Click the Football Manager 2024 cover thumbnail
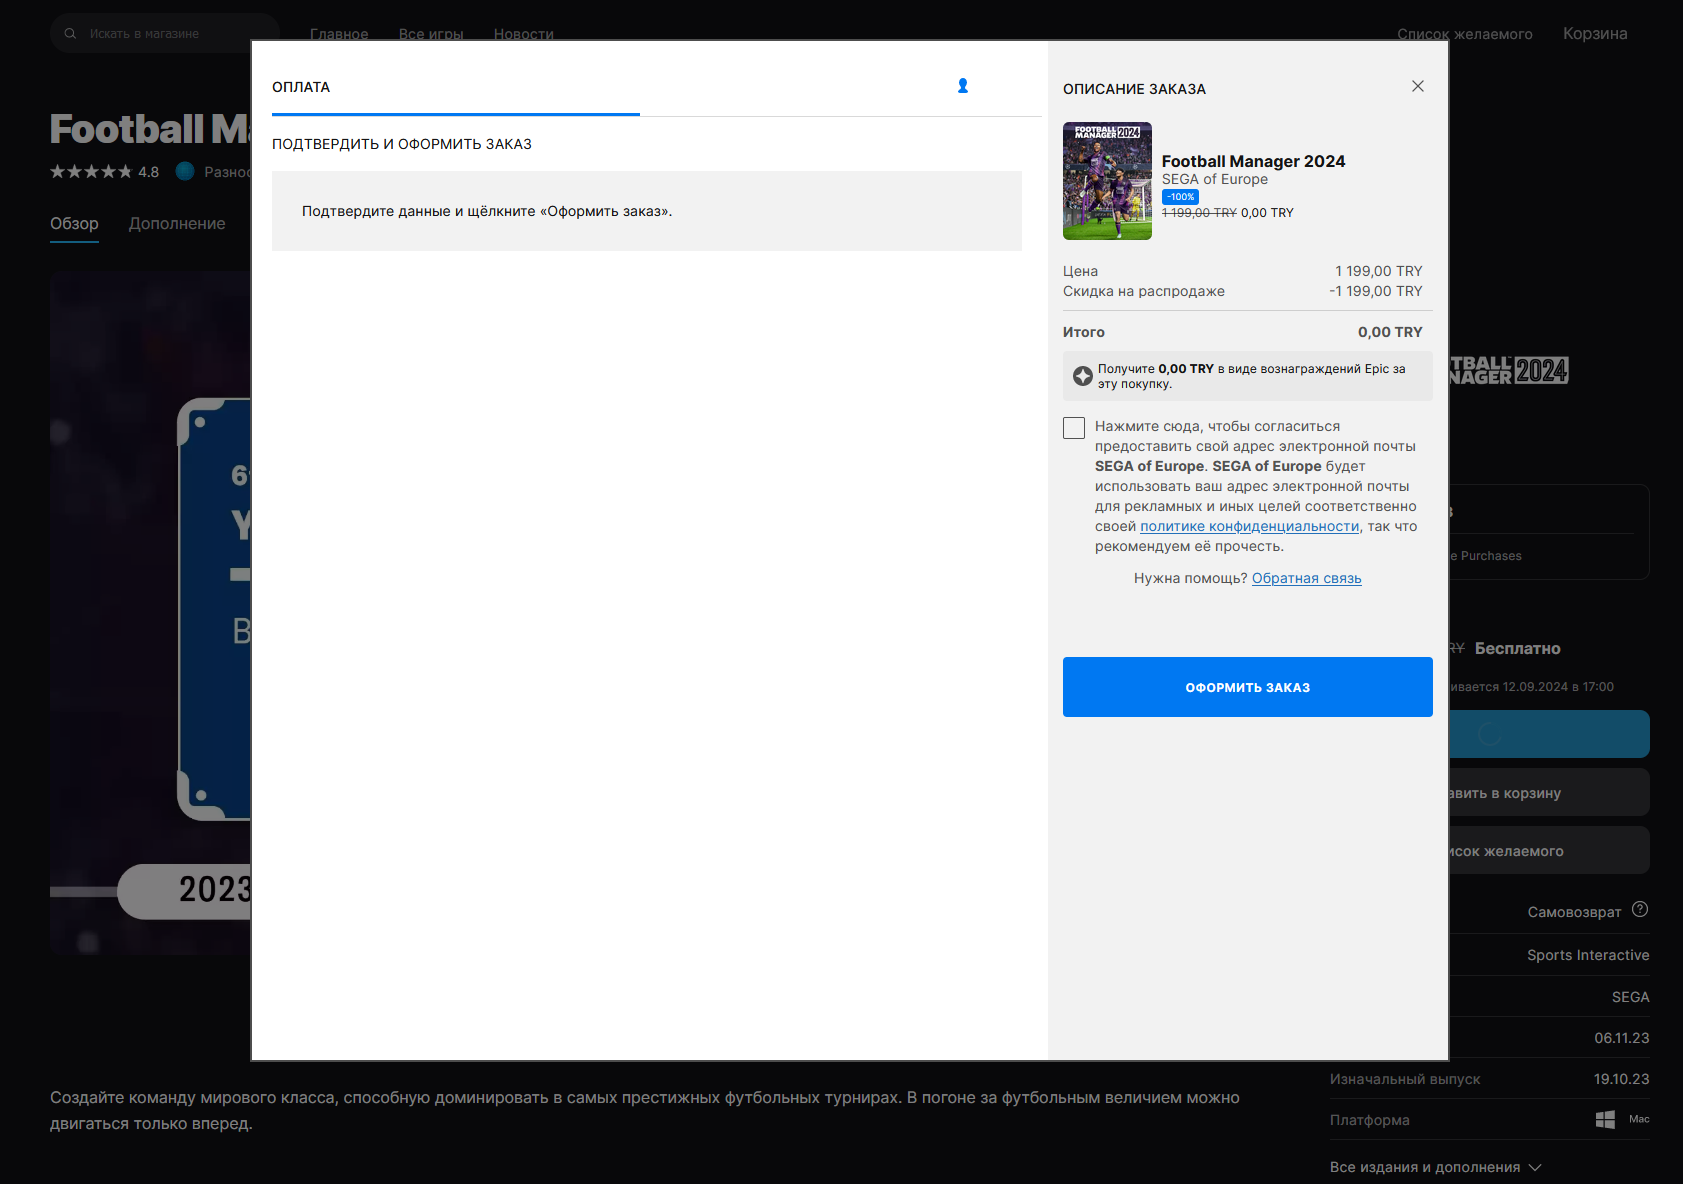This screenshot has width=1683, height=1184. pos(1107,181)
